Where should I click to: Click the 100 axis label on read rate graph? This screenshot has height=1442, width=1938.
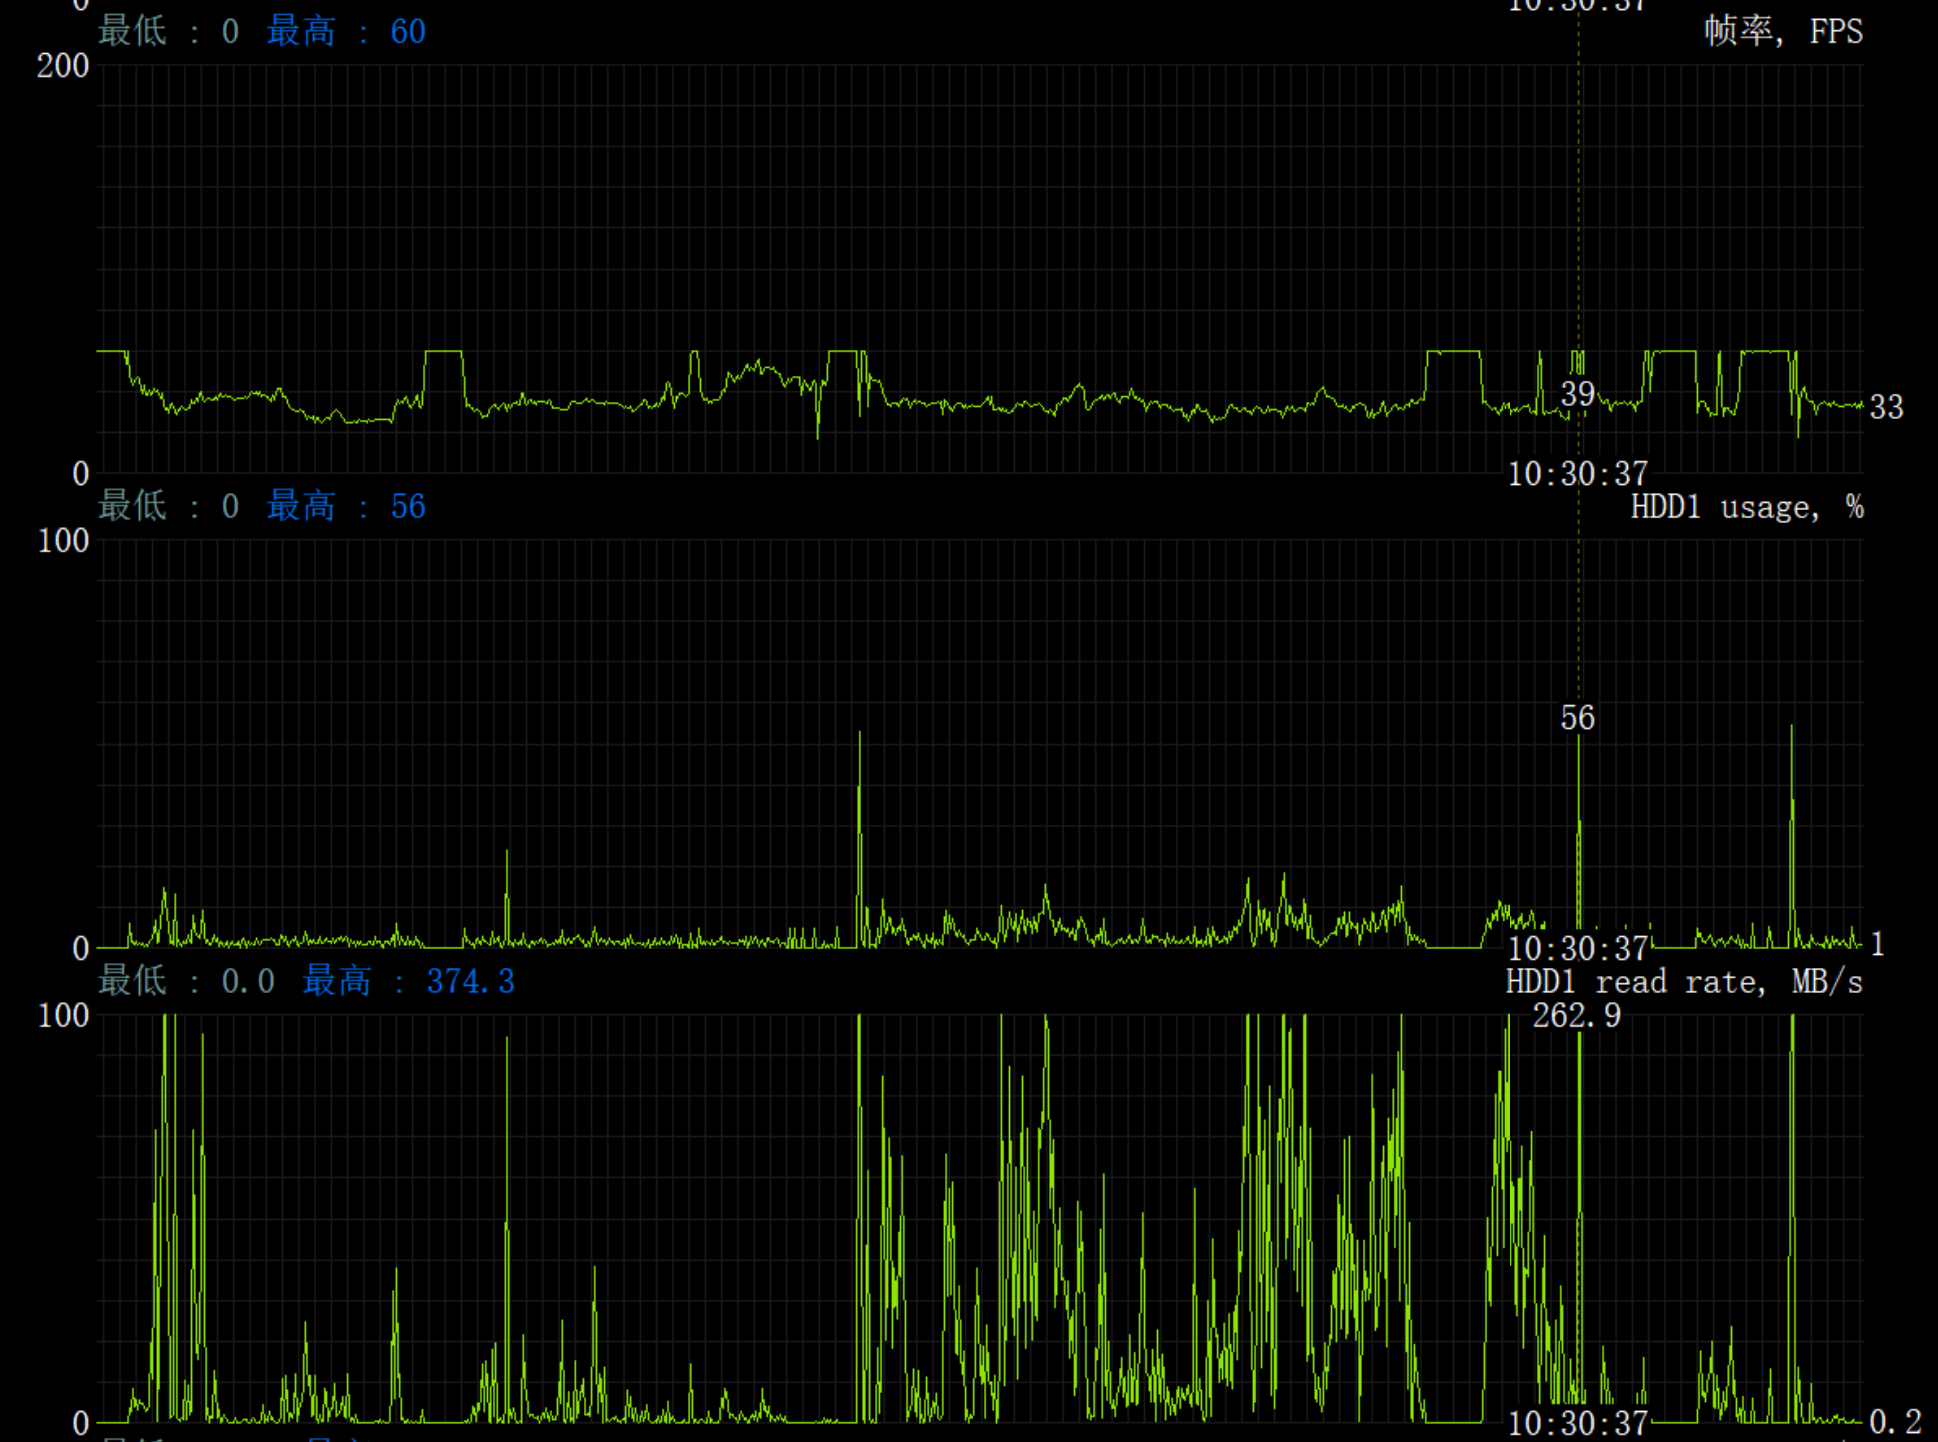coord(62,1016)
